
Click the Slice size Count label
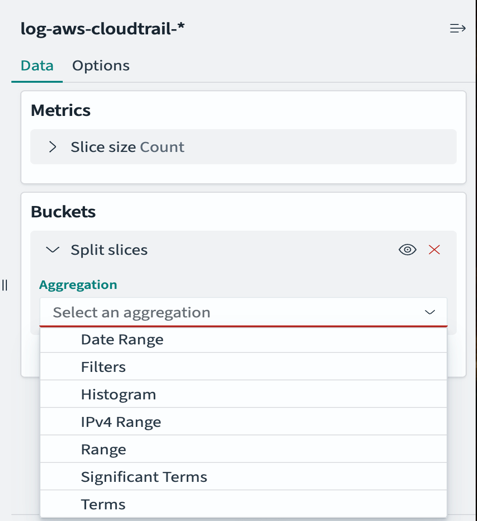tap(127, 147)
